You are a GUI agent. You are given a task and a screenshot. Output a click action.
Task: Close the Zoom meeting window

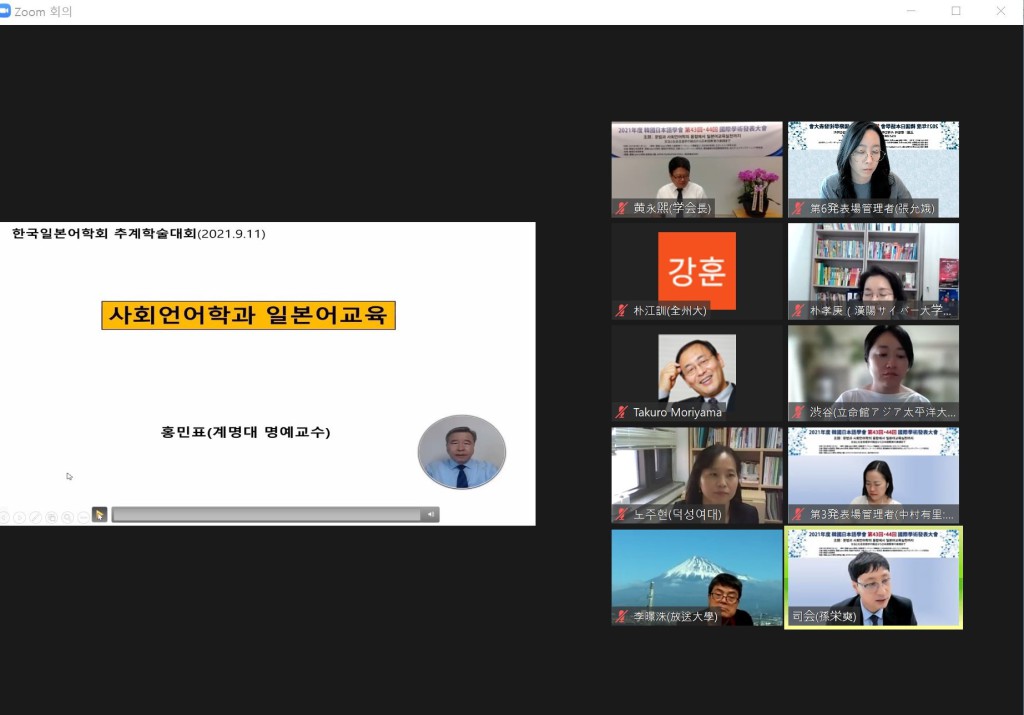pyautogui.click(x=1001, y=11)
